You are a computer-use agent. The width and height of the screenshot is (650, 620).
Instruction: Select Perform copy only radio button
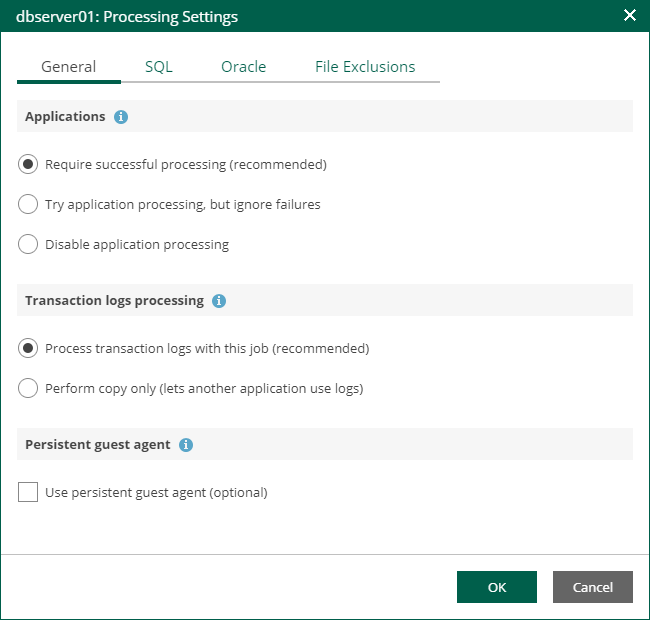28,388
